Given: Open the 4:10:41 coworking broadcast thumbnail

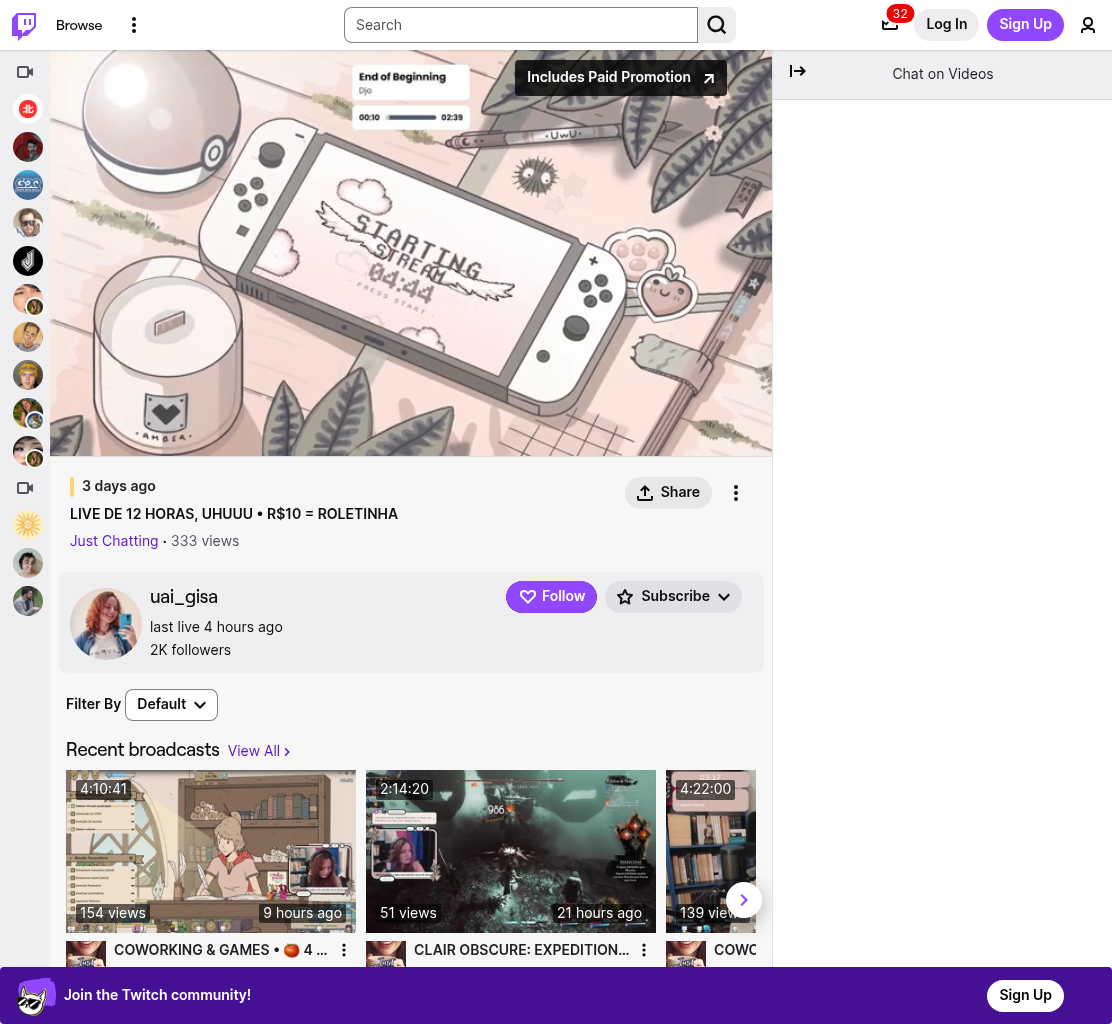Looking at the screenshot, I should tap(211, 851).
